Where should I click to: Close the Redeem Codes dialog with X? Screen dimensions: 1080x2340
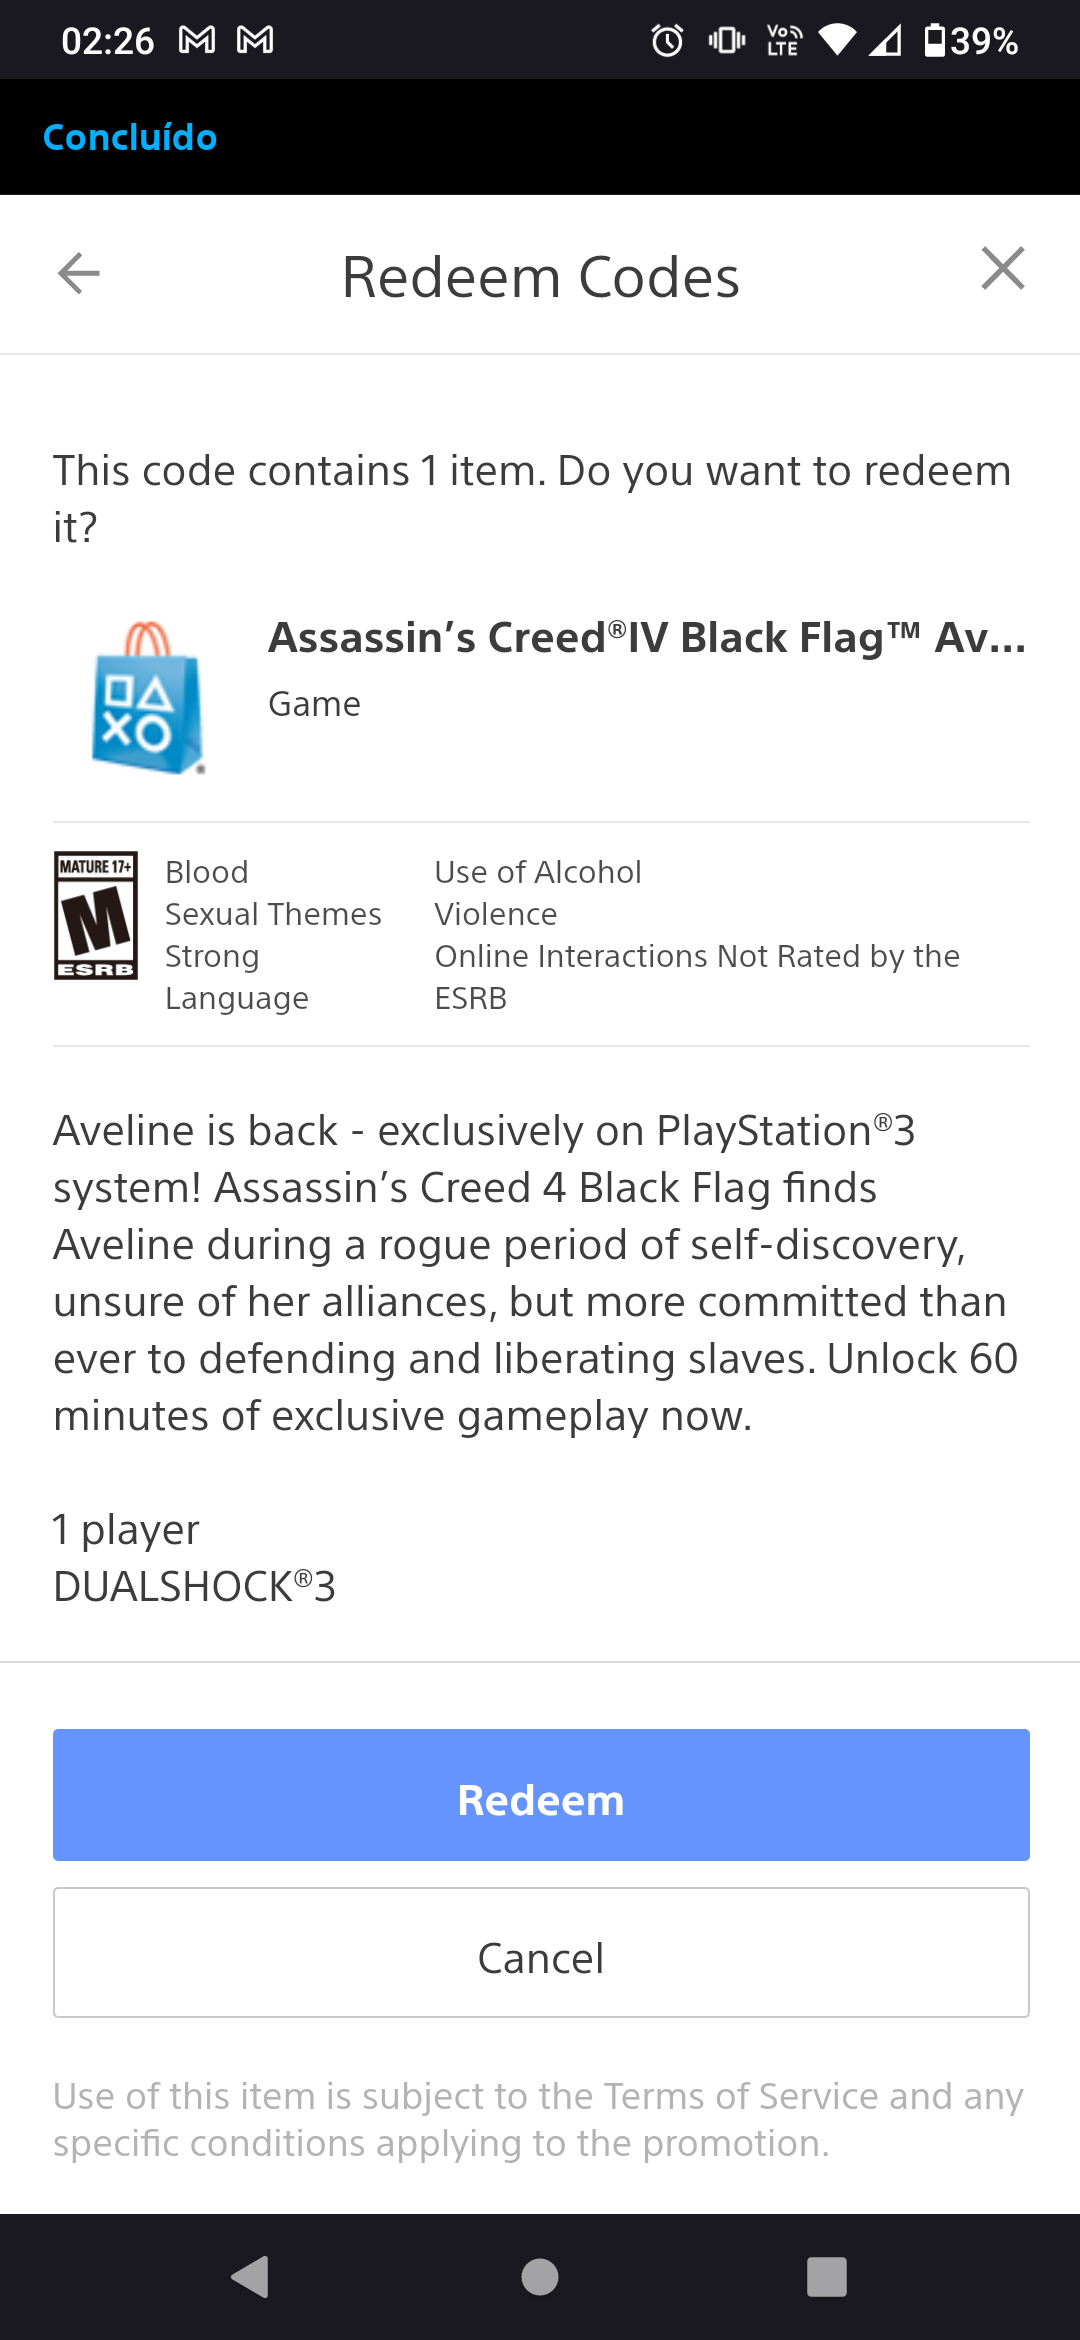[x=1003, y=269]
